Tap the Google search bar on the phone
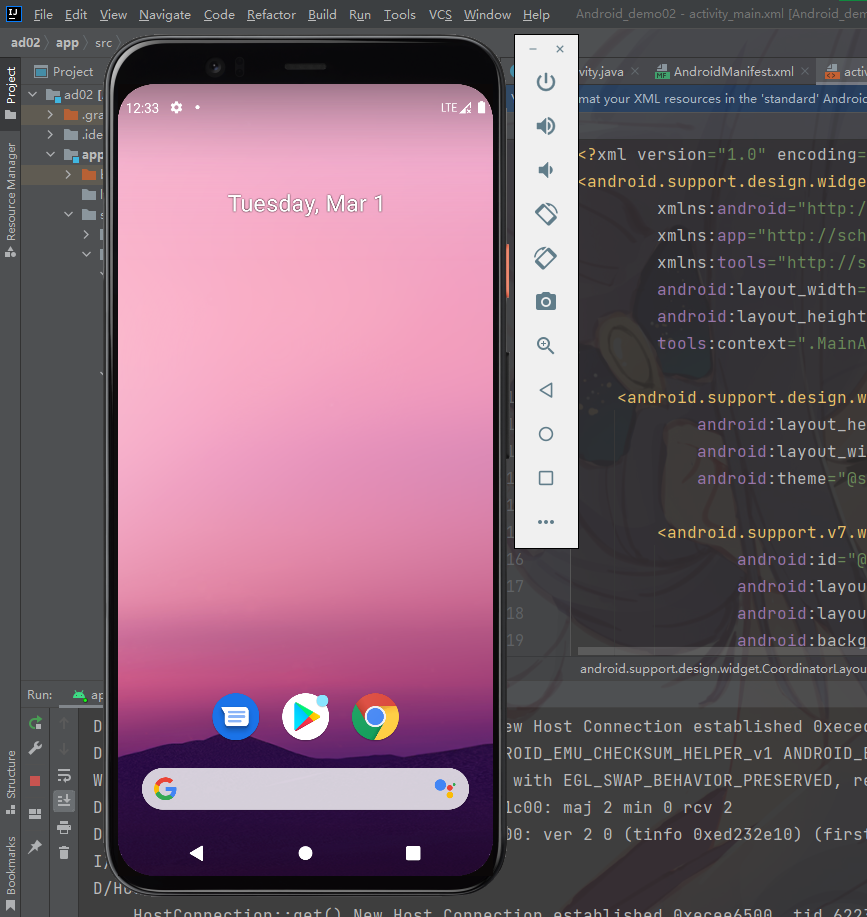867x917 pixels. pos(305,788)
